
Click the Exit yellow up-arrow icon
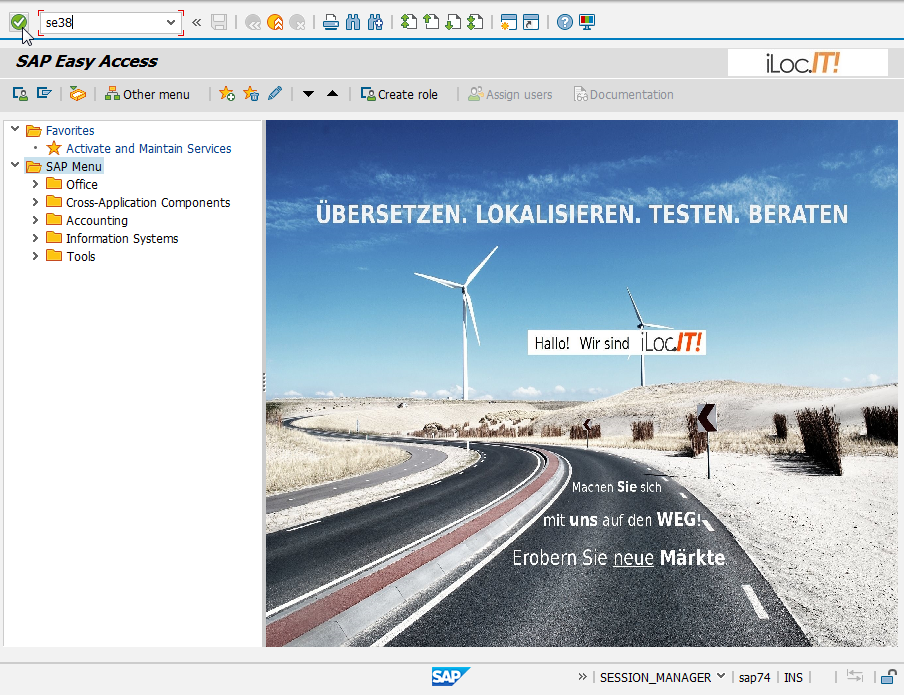click(x=275, y=22)
